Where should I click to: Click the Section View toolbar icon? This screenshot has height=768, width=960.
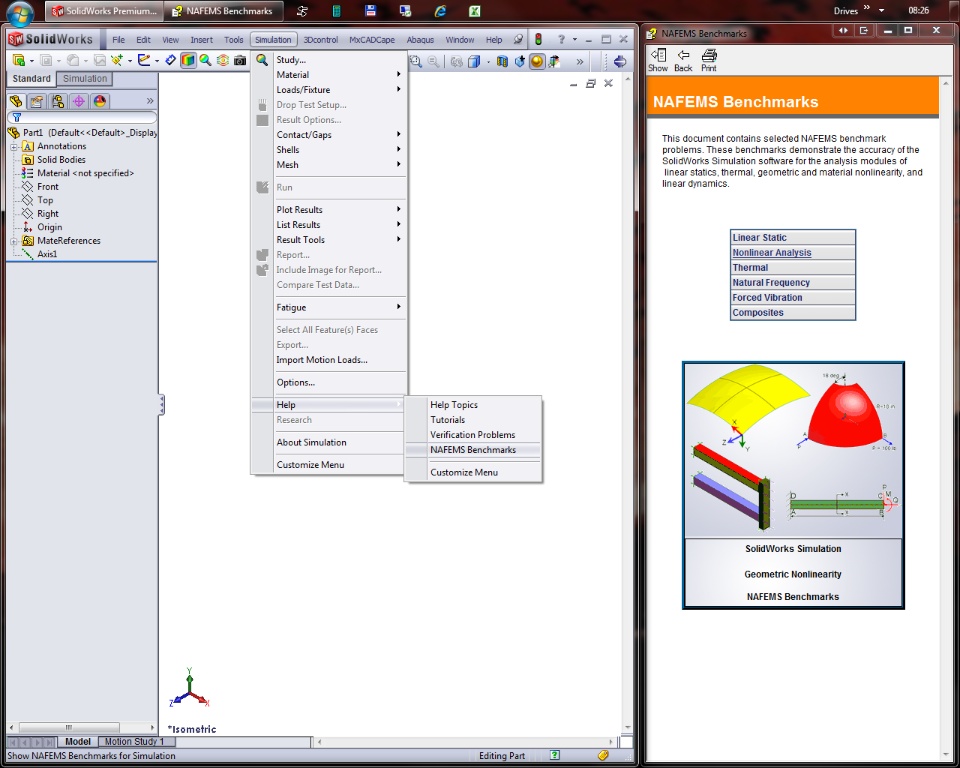coord(502,61)
